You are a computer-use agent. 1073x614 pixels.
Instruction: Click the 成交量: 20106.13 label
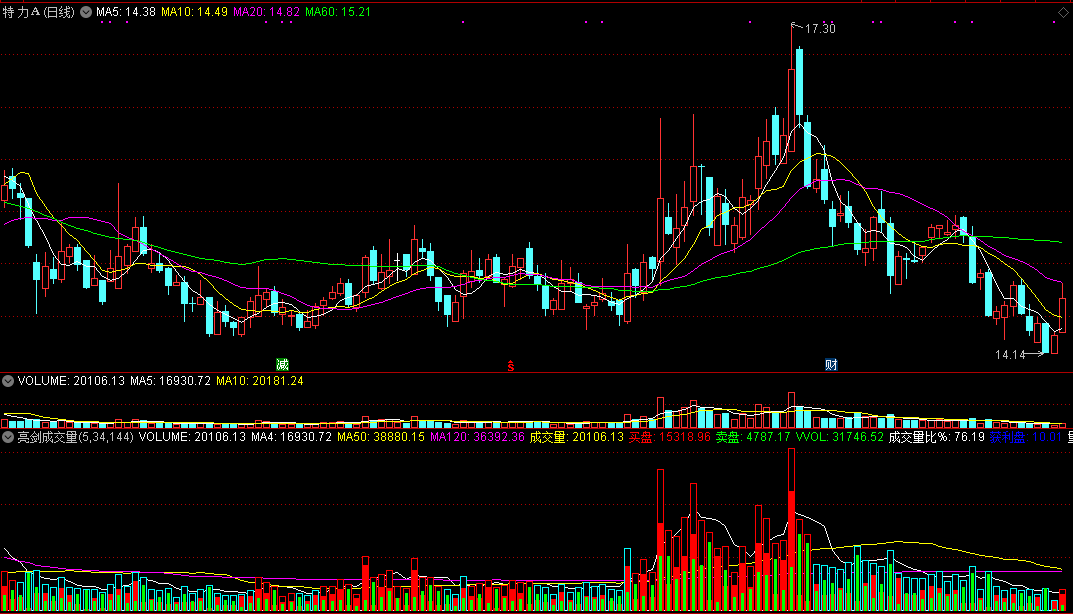(577, 437)
